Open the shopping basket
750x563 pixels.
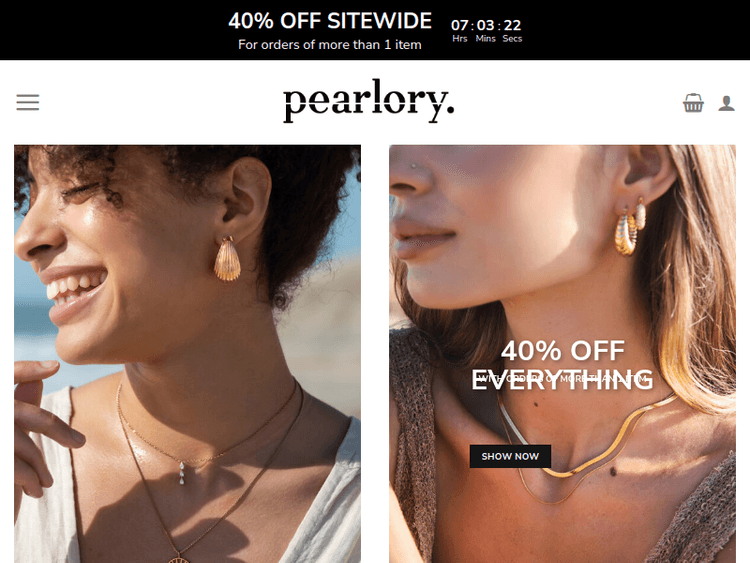coord(693,103)
